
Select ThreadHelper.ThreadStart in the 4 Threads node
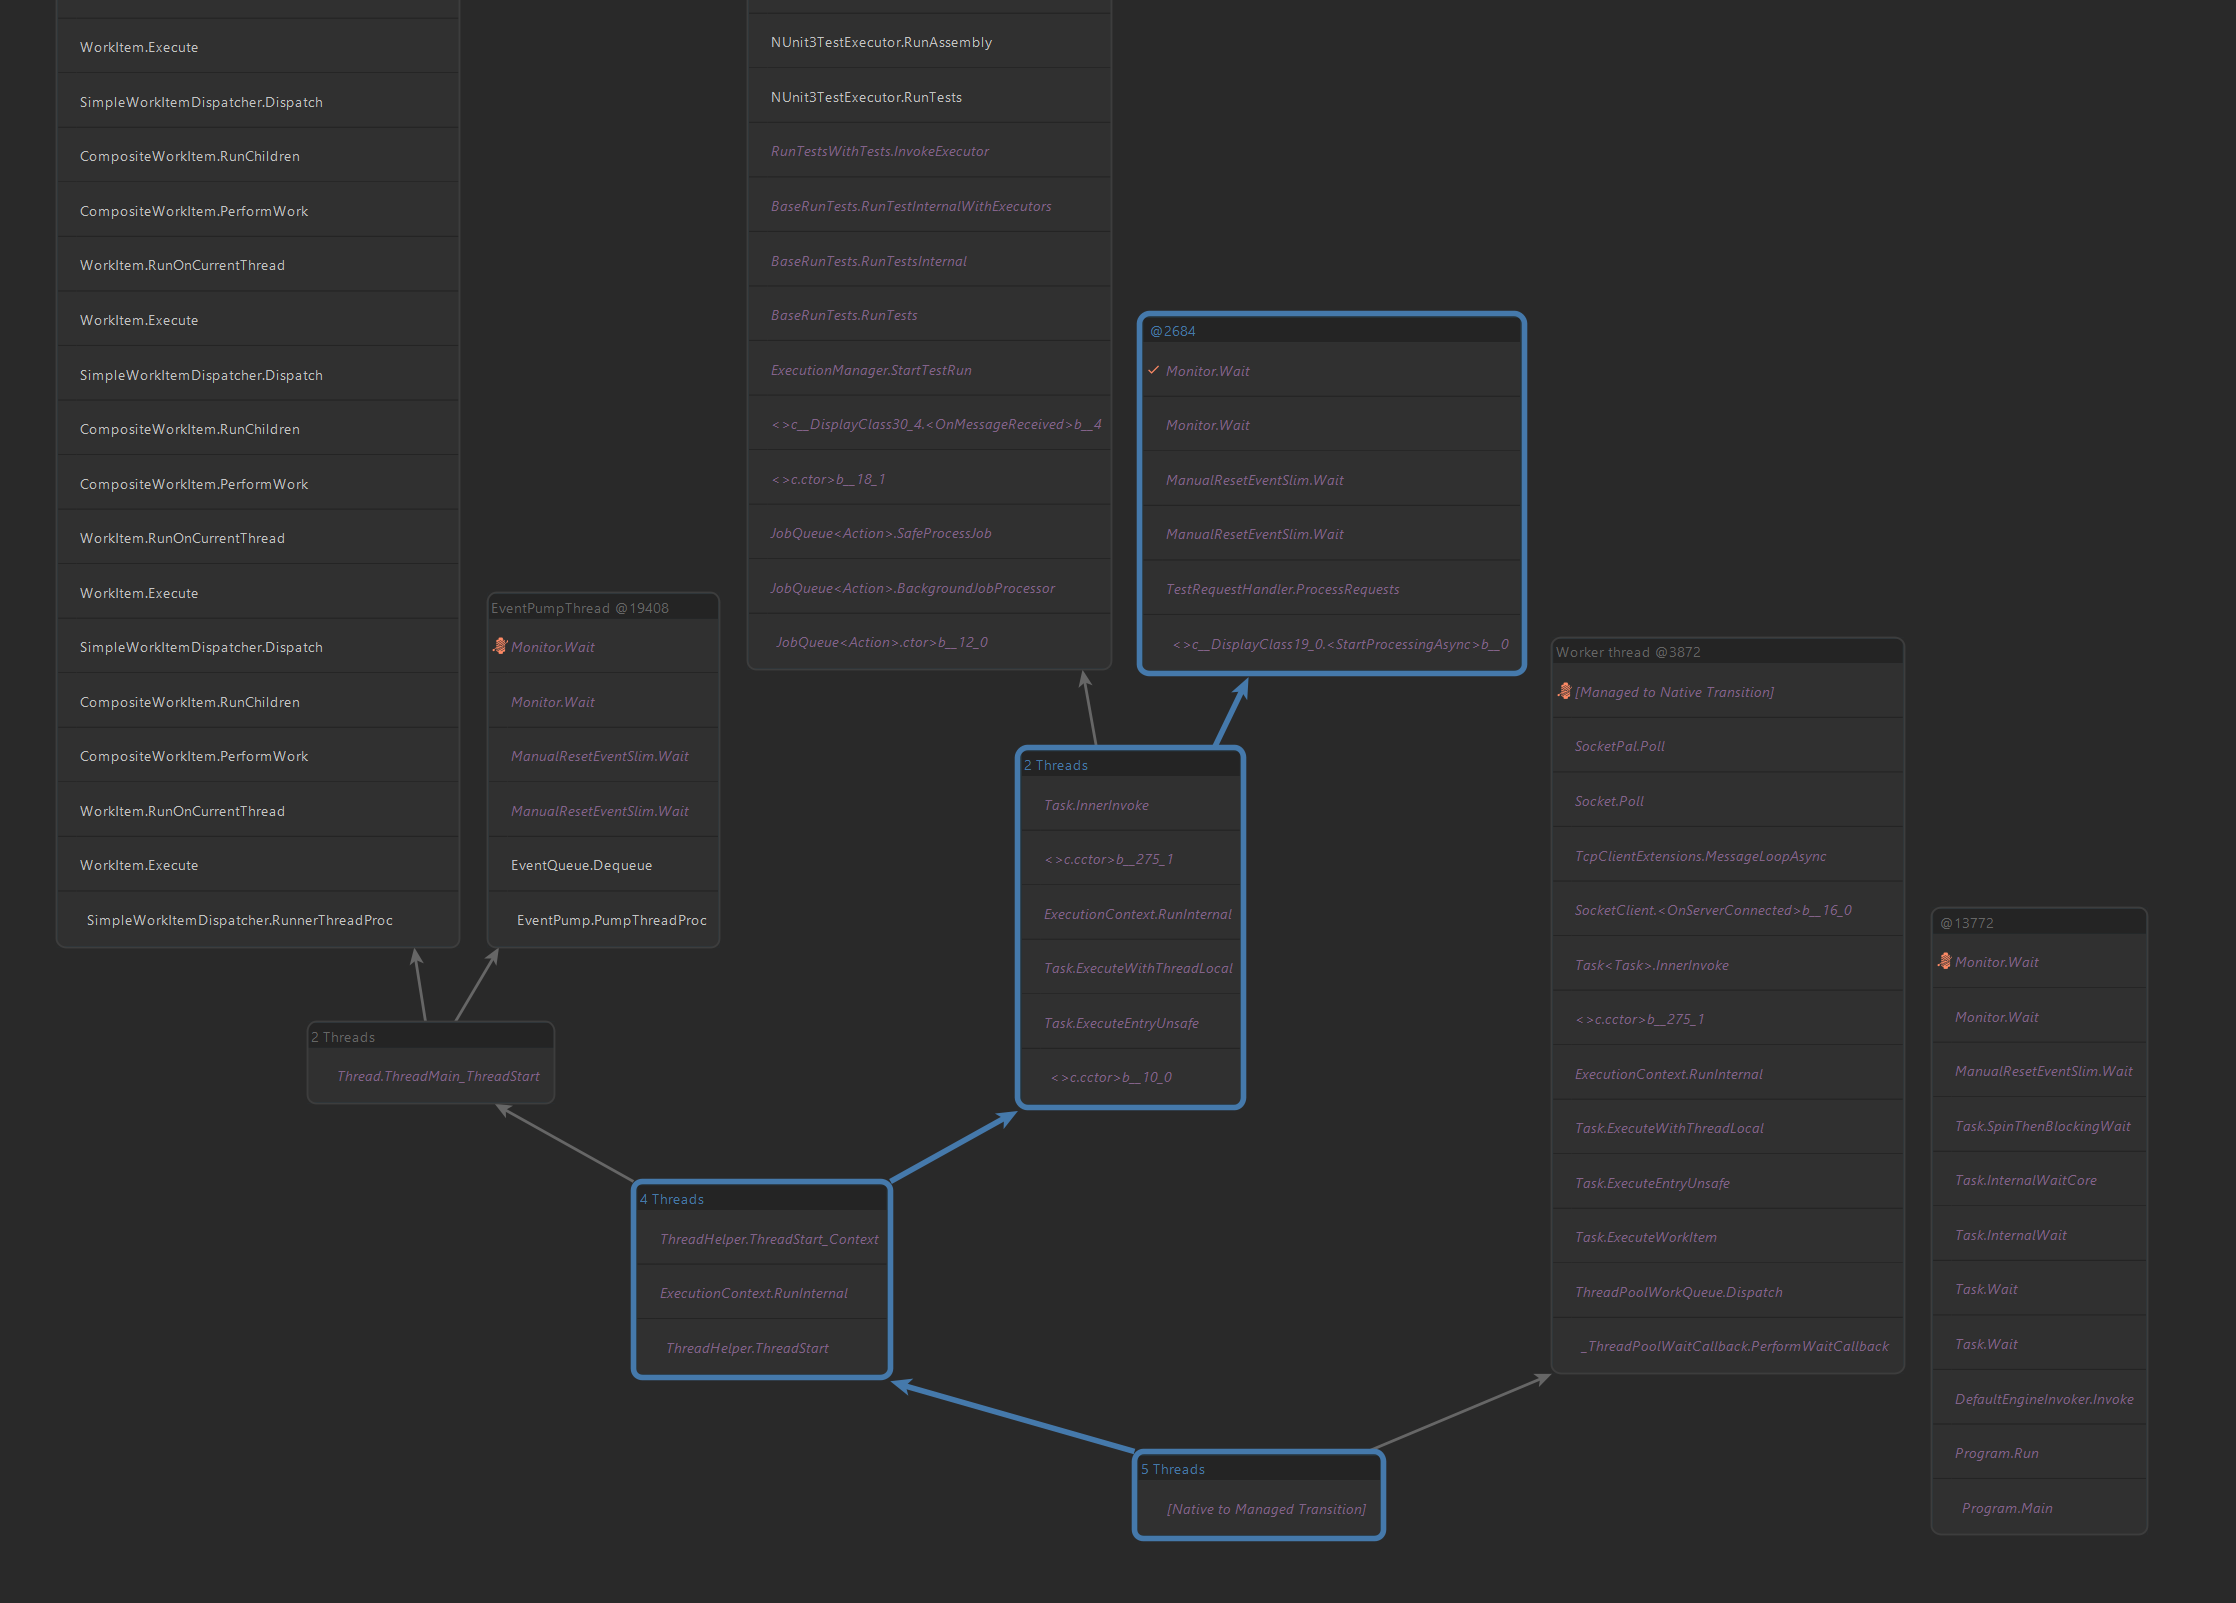[746, 1347]
